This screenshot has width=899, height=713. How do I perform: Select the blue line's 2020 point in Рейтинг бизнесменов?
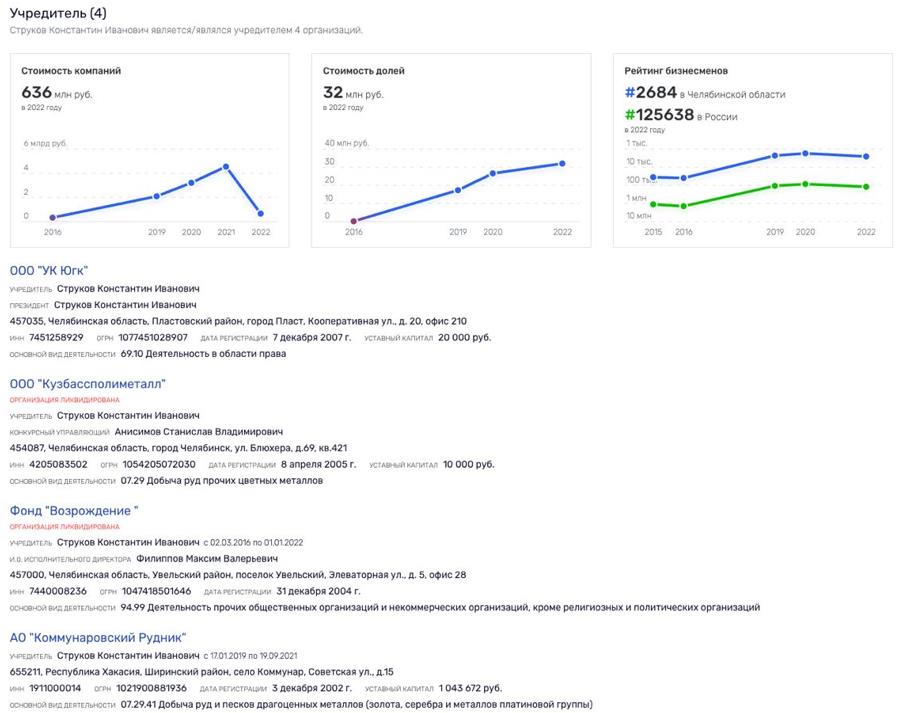click(x=806, y=153)
